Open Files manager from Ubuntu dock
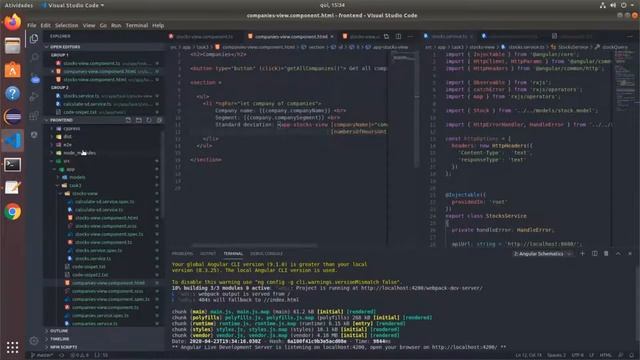The width and height of the screenshot is (640, 360). tap(13, 46)
